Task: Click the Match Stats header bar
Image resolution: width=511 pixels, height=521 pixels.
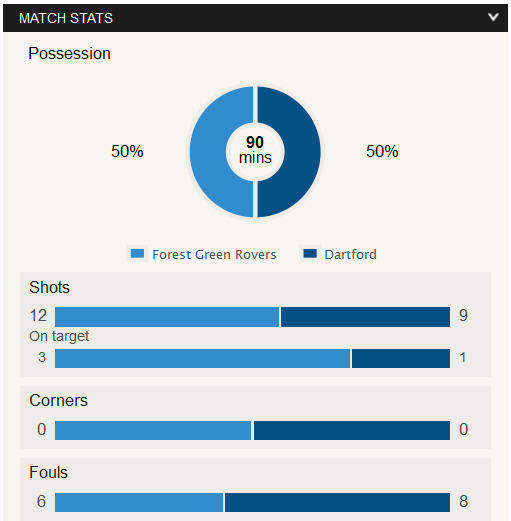Action: click(x=255, y=18)
